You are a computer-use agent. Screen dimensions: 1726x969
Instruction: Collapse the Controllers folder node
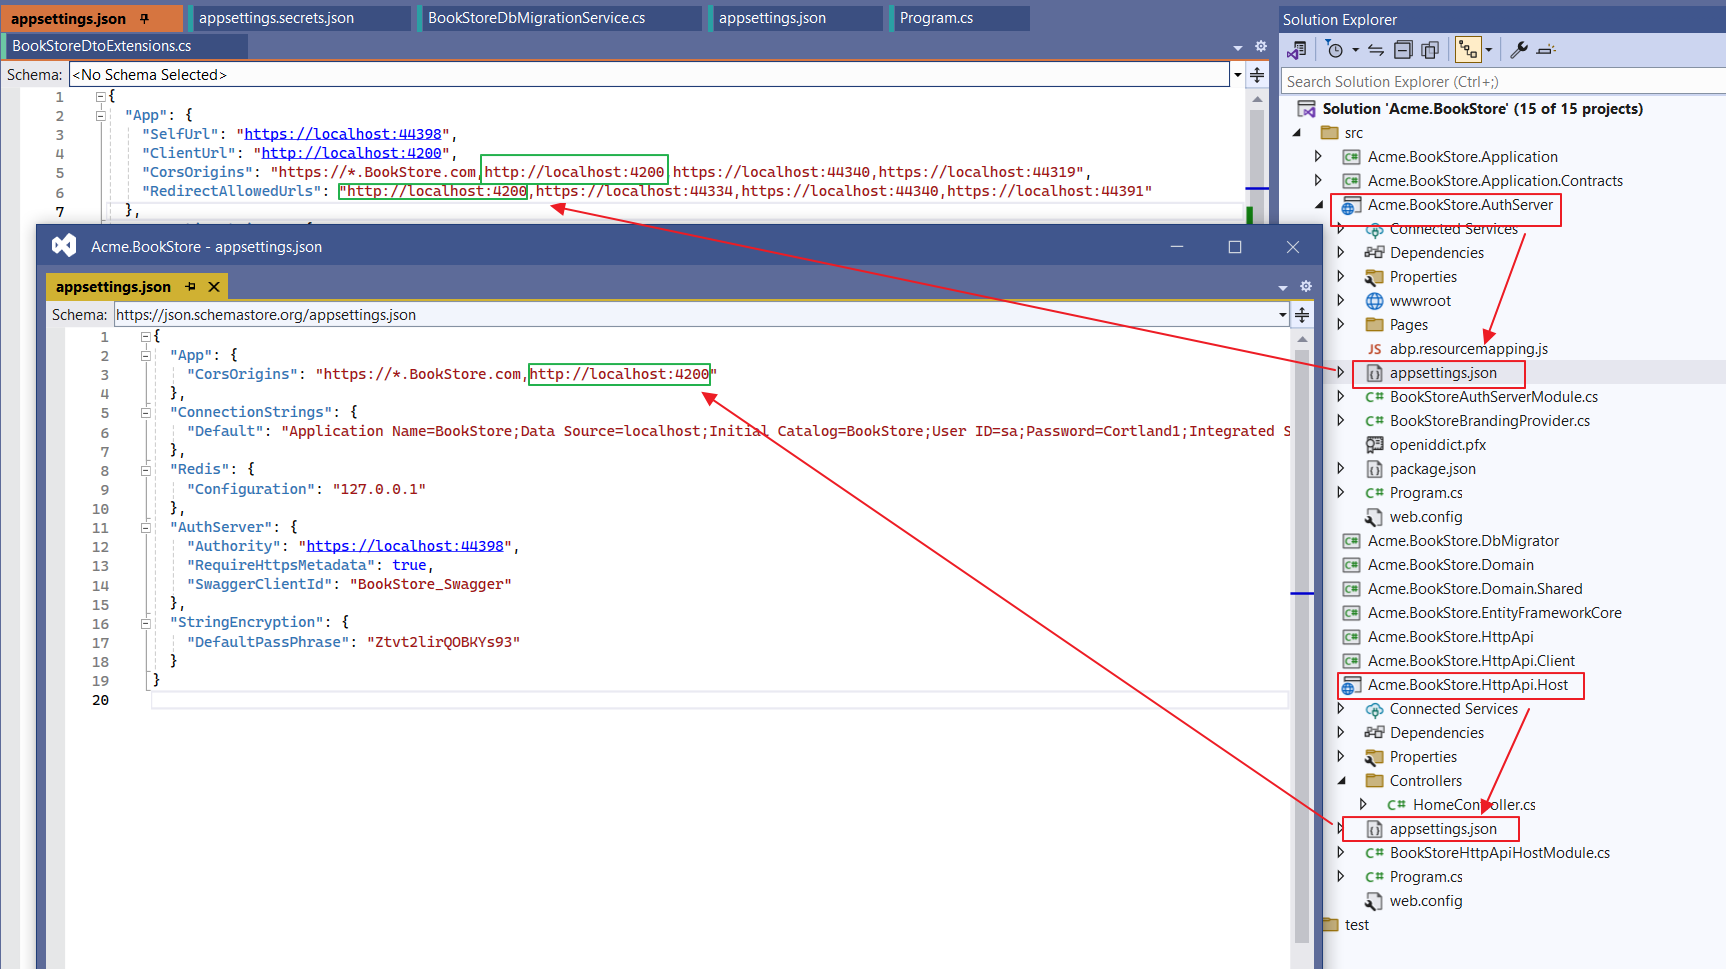point(1342,781)
